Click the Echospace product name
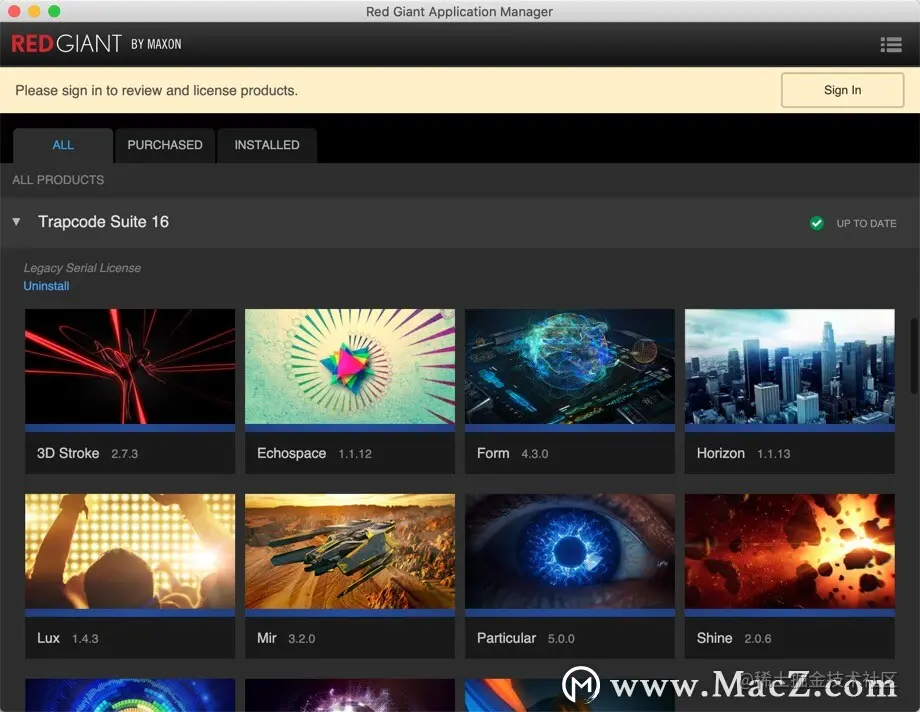Viewport: 920px width, 712px height. [292, 453]
